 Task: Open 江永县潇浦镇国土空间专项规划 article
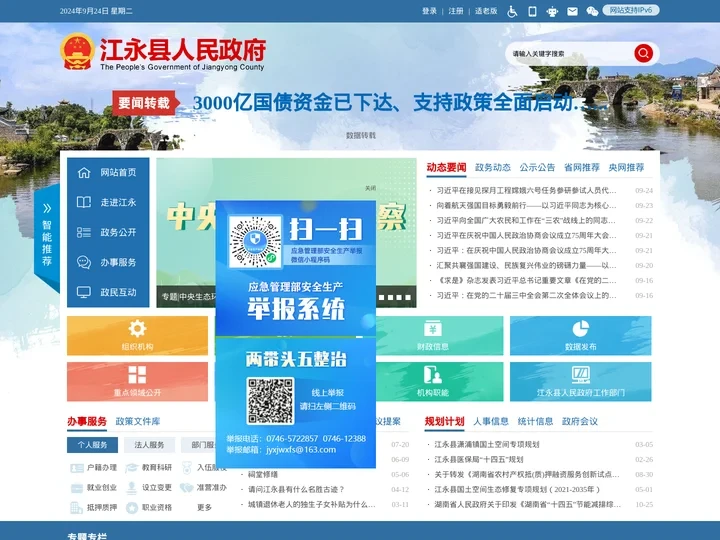pyautogui.click(x=487, y=444)
